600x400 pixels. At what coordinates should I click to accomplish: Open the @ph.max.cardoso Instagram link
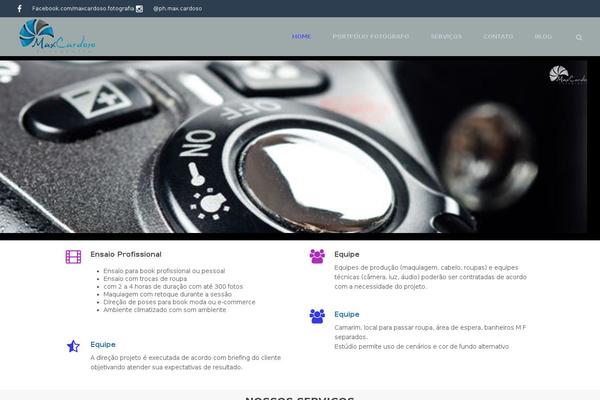178,8
